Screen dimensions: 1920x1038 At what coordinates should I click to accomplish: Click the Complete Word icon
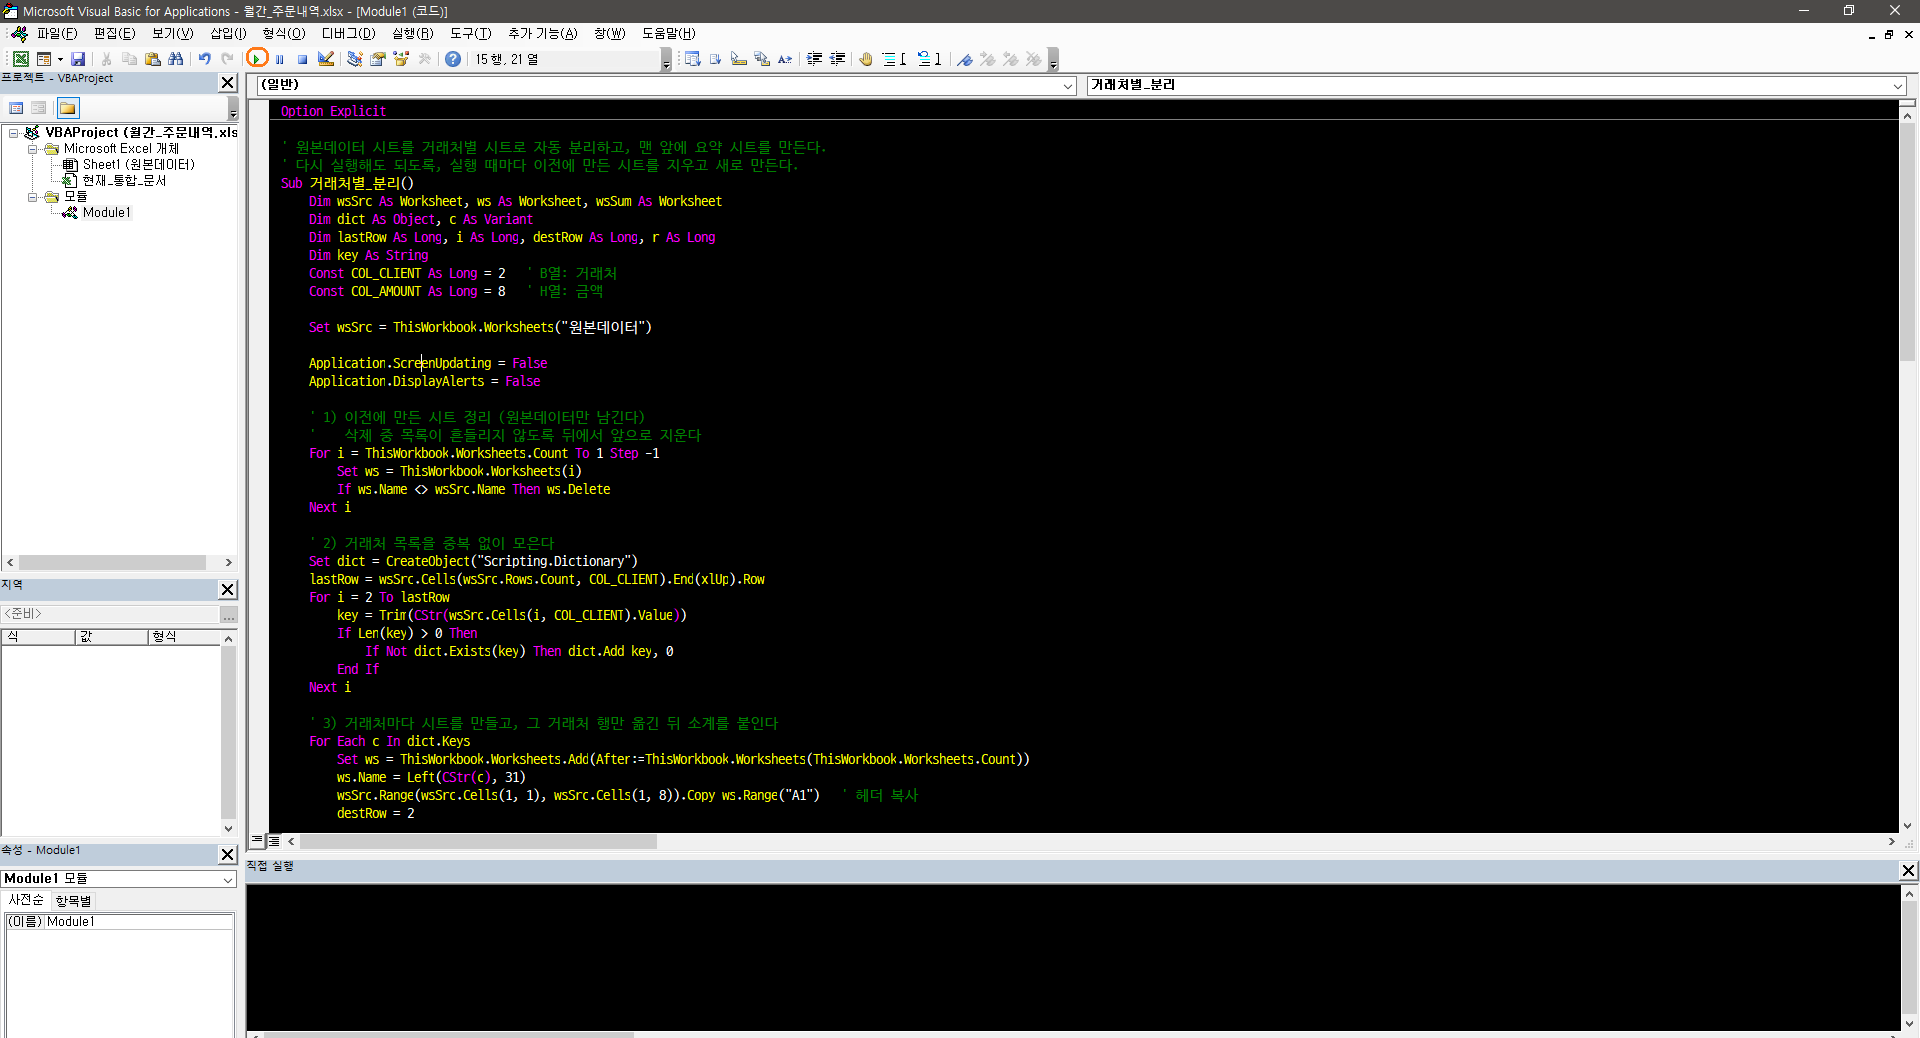785,59
